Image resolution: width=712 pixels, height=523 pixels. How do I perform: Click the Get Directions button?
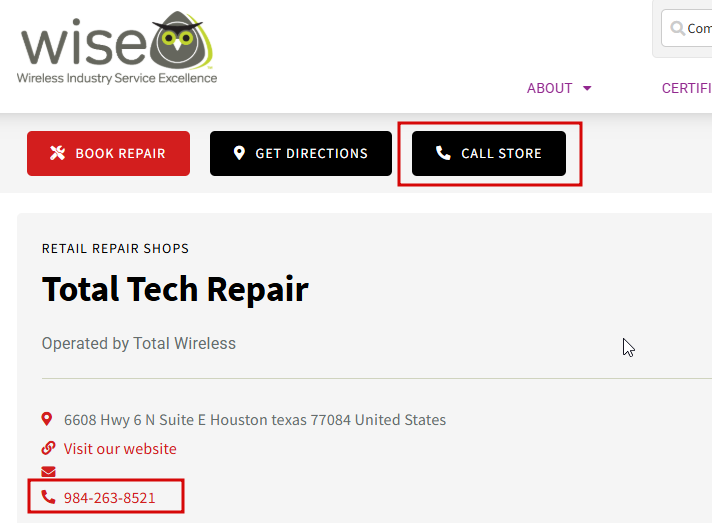301,153
